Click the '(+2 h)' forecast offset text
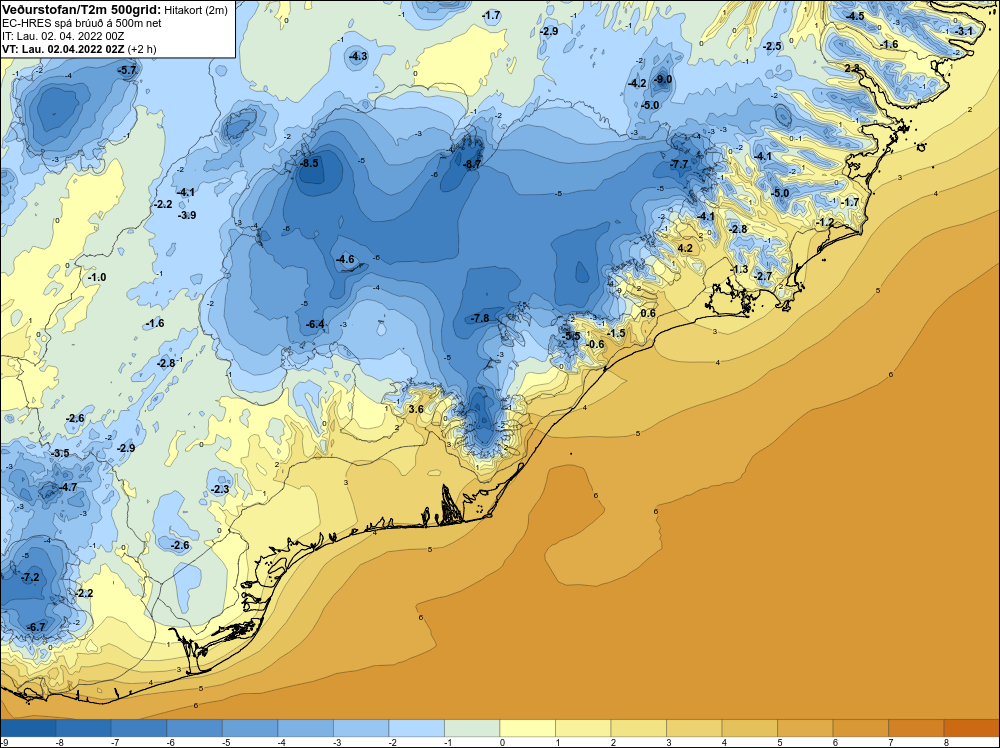The height and width of the screenshot is (748, 1000). (142, 49)
